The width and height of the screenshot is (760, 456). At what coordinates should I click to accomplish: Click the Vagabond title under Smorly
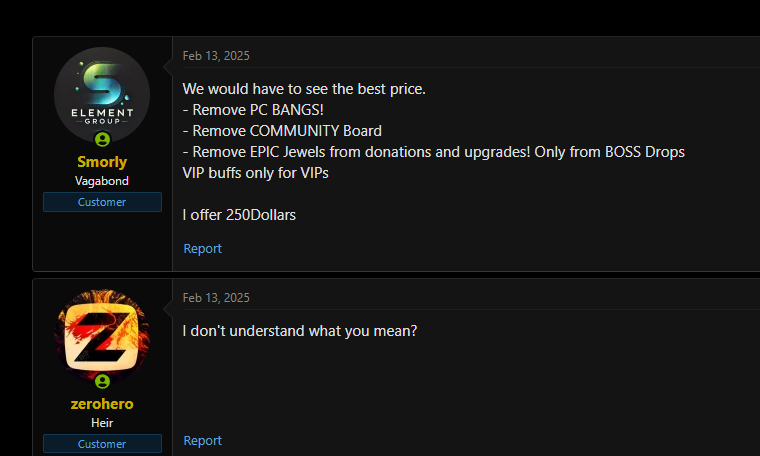click(x=102, y=181)
